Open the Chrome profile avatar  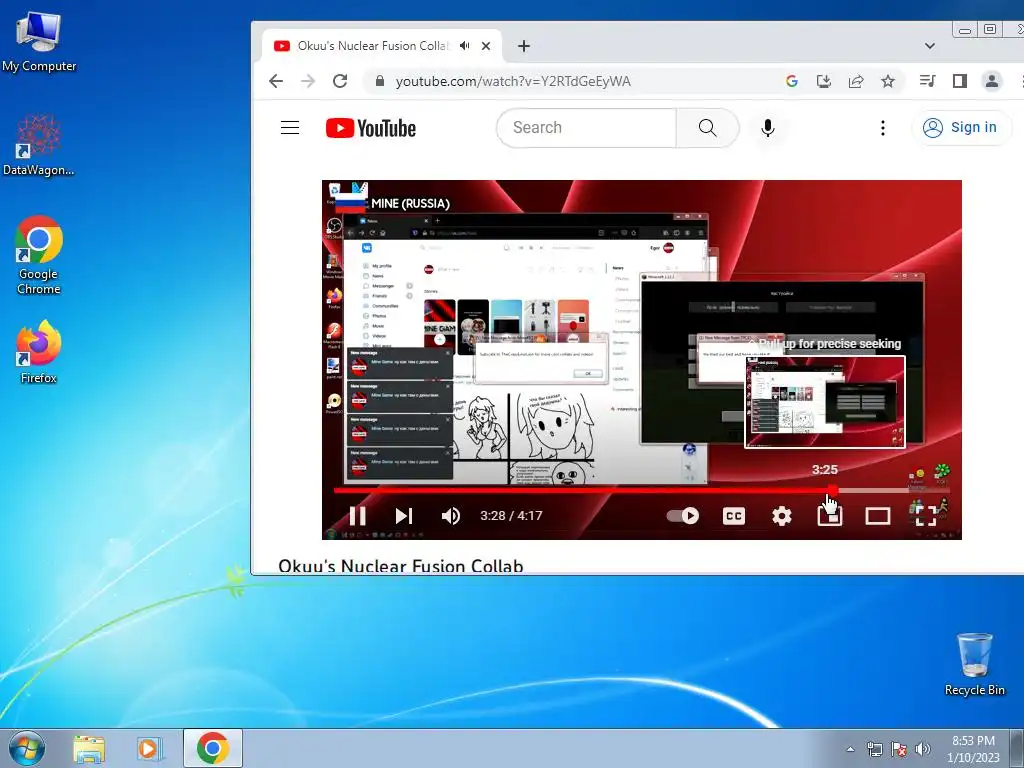[x=991, y=81]
